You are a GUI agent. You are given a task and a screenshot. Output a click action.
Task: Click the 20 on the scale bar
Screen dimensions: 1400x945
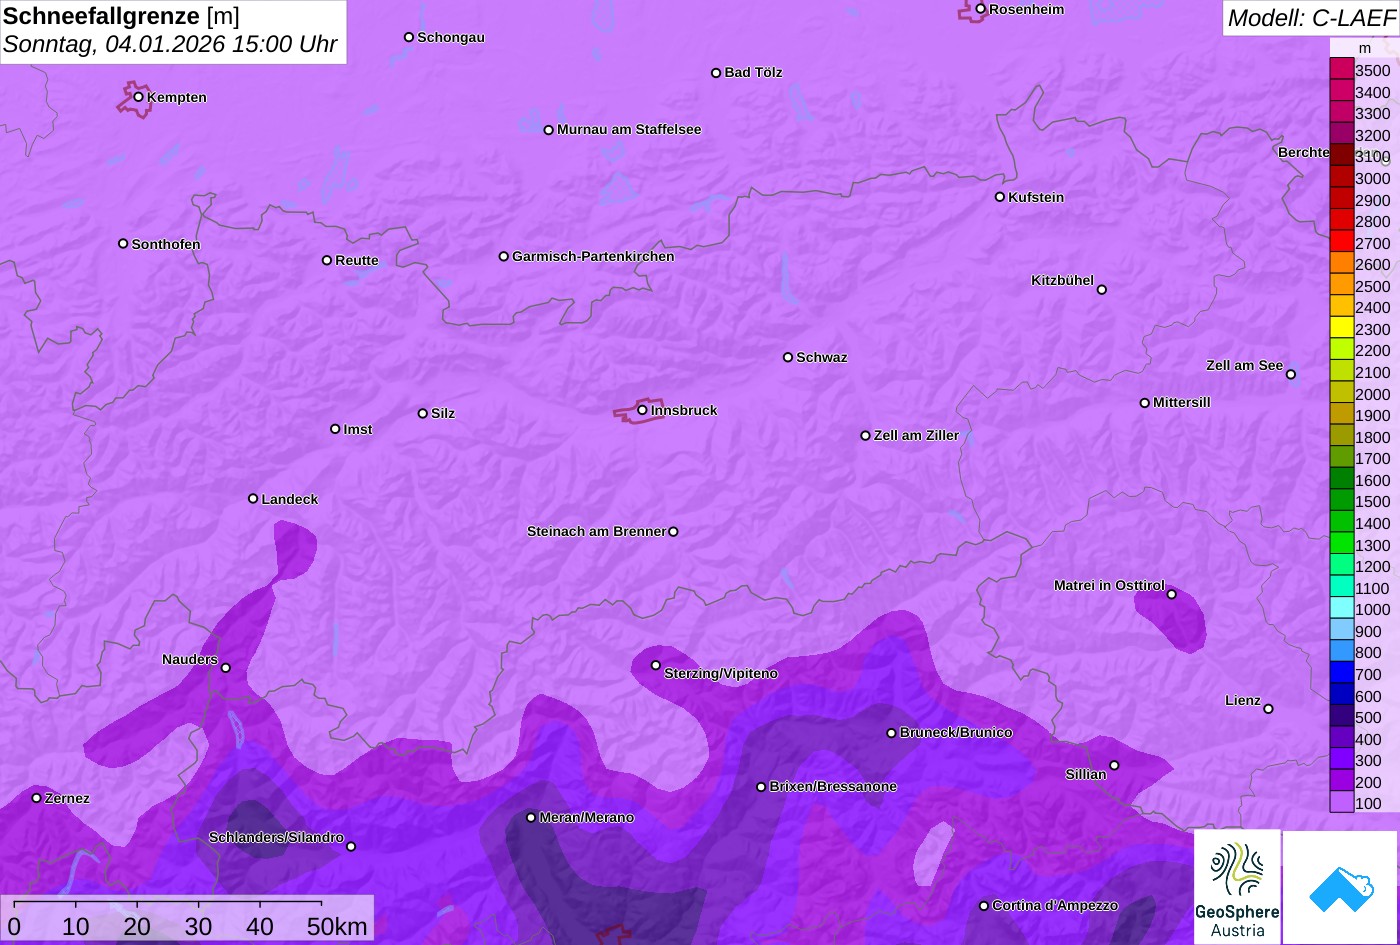[x=137, y=926]
